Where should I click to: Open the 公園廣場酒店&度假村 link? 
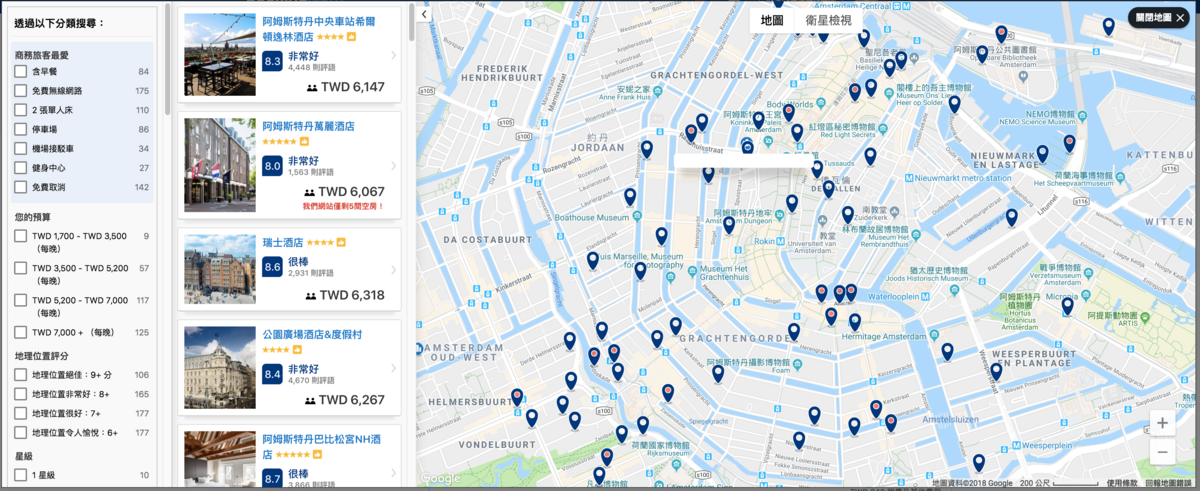(313, 335)
